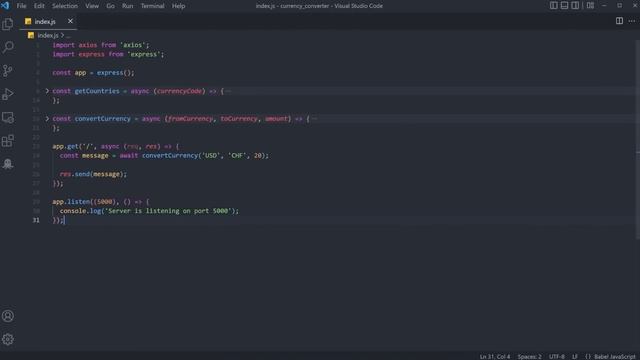The width and height of the screenshot is (640, 360).
Task: Open the Source Control view icon
Action: pyautogui.click(x=8, y=71)
